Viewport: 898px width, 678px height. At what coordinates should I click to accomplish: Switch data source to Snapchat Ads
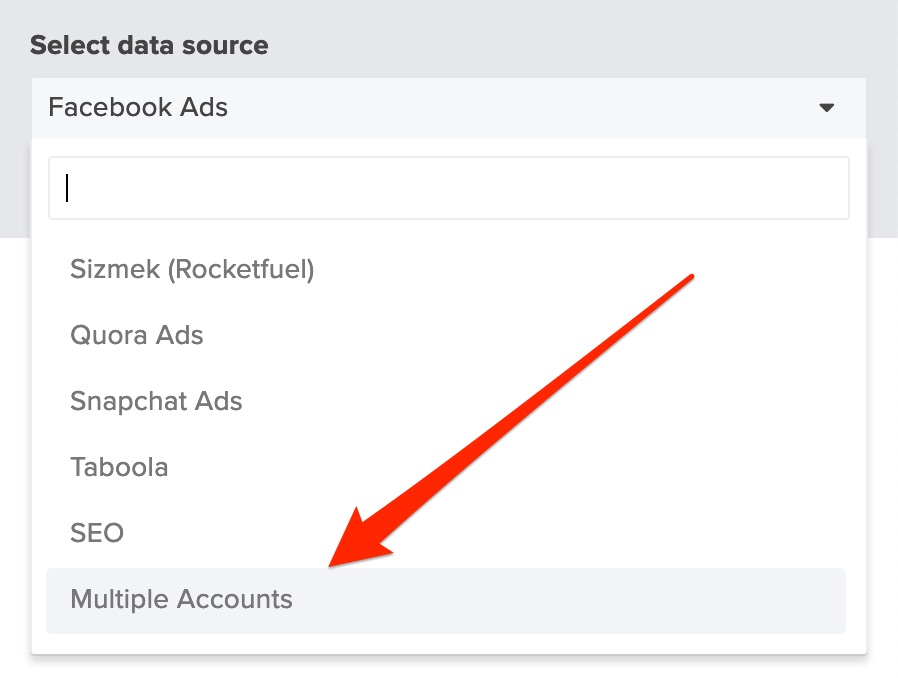[x=156, y=401]
